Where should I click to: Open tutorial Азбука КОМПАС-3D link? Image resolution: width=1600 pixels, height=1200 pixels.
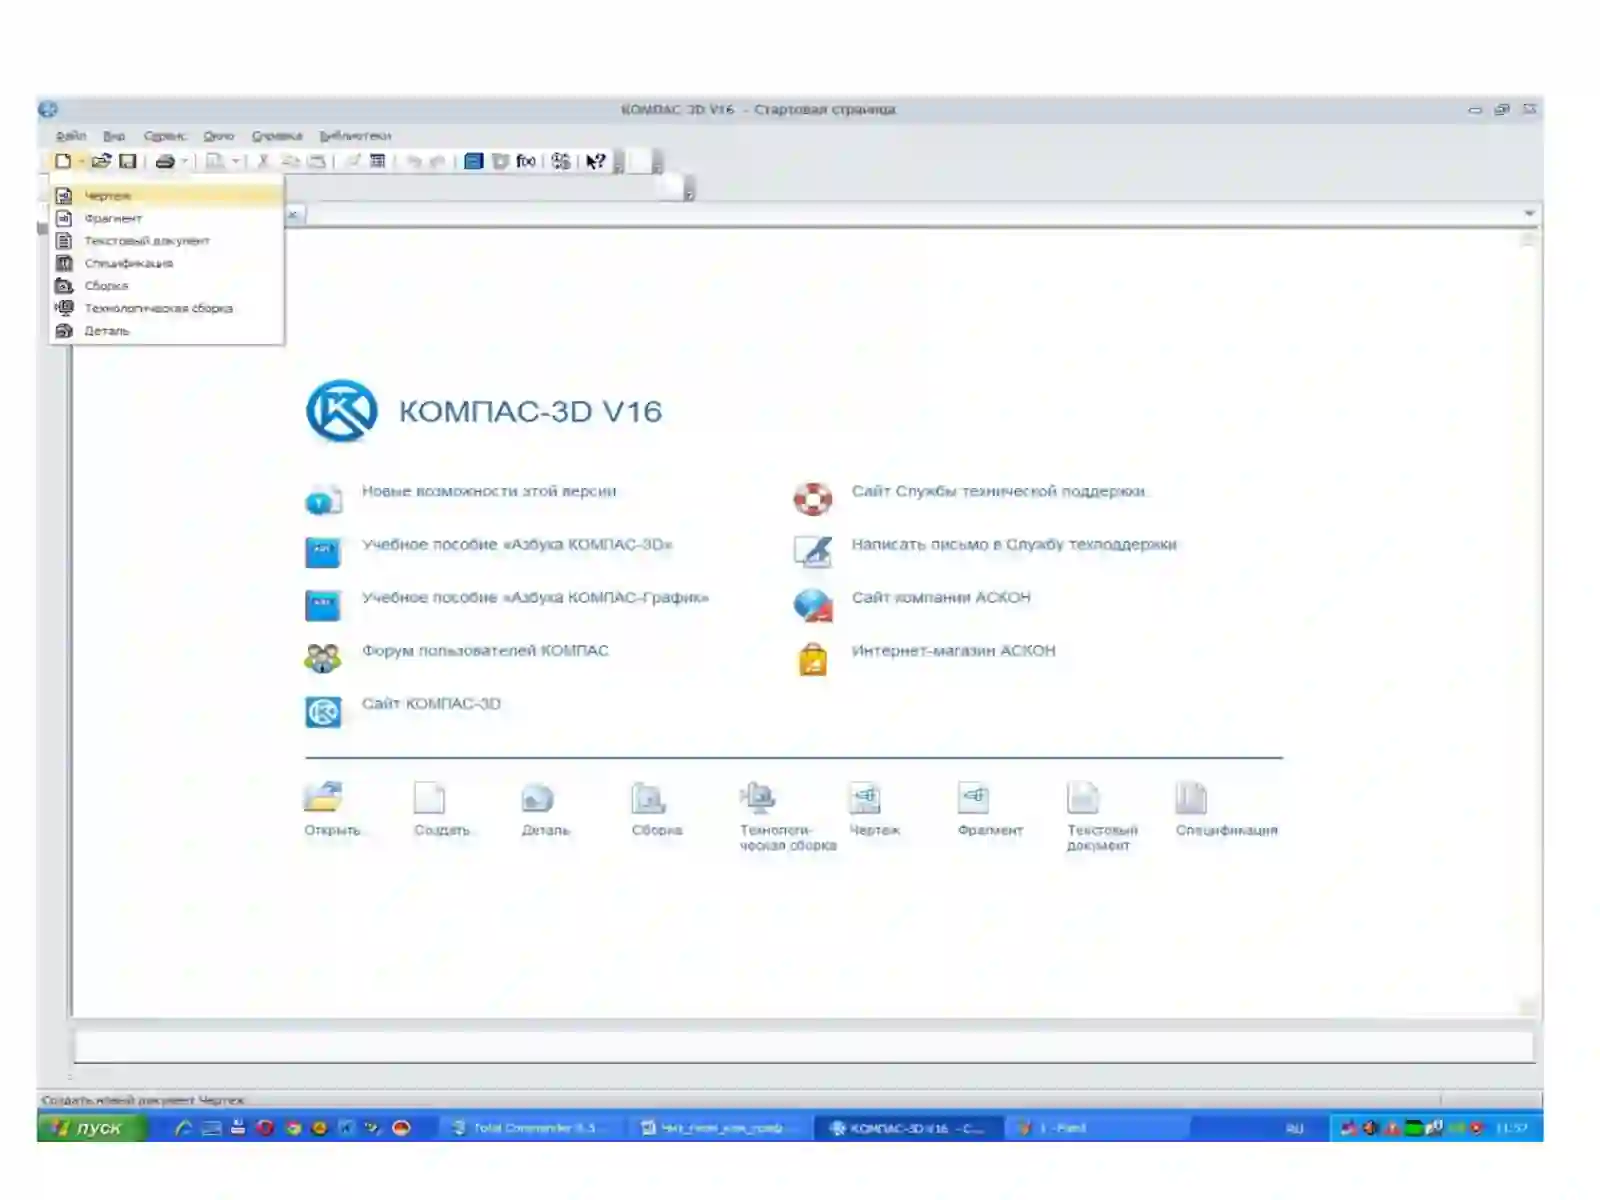click(x=517, y=544)
